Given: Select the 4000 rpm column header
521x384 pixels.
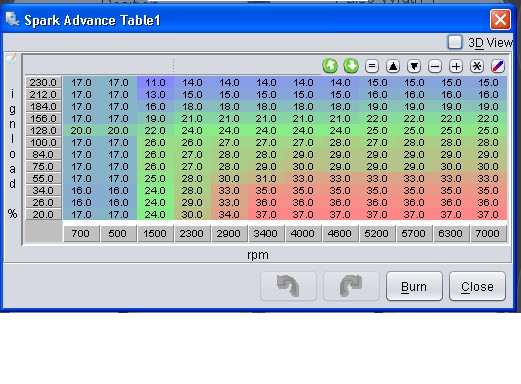Looking at the screenshot, I should coord(303,233).
